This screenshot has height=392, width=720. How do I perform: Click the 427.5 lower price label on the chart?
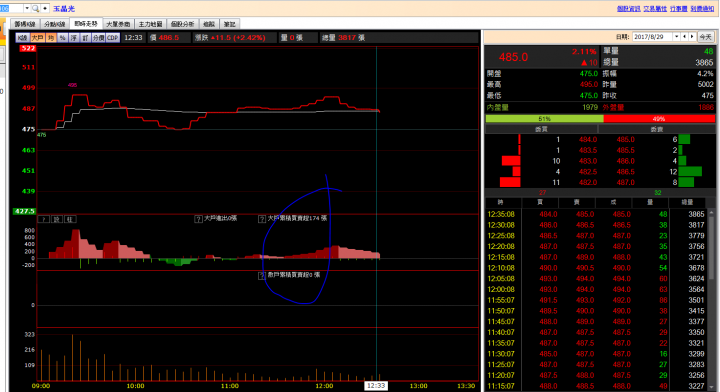click(x=24, y=211)
